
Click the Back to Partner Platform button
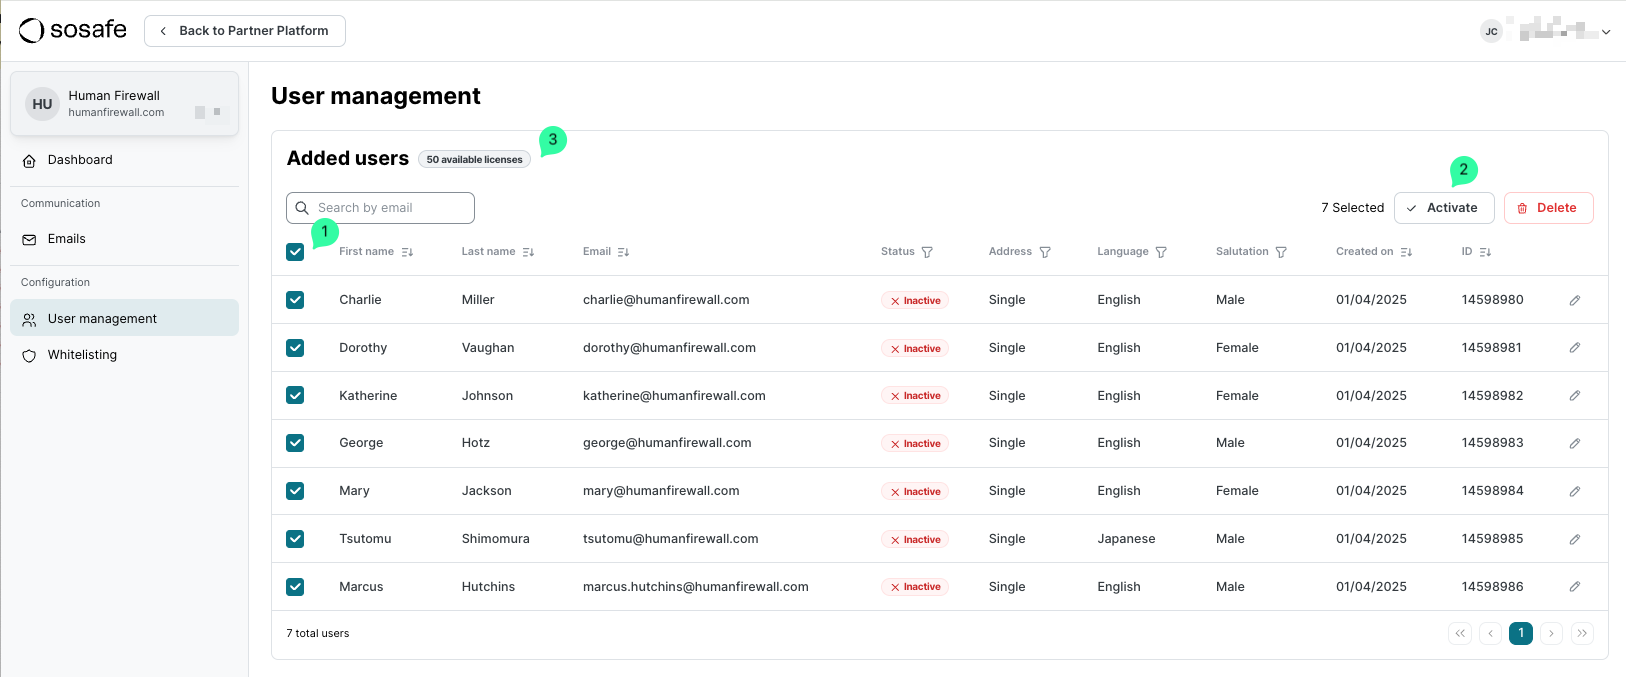pos(245,31)
